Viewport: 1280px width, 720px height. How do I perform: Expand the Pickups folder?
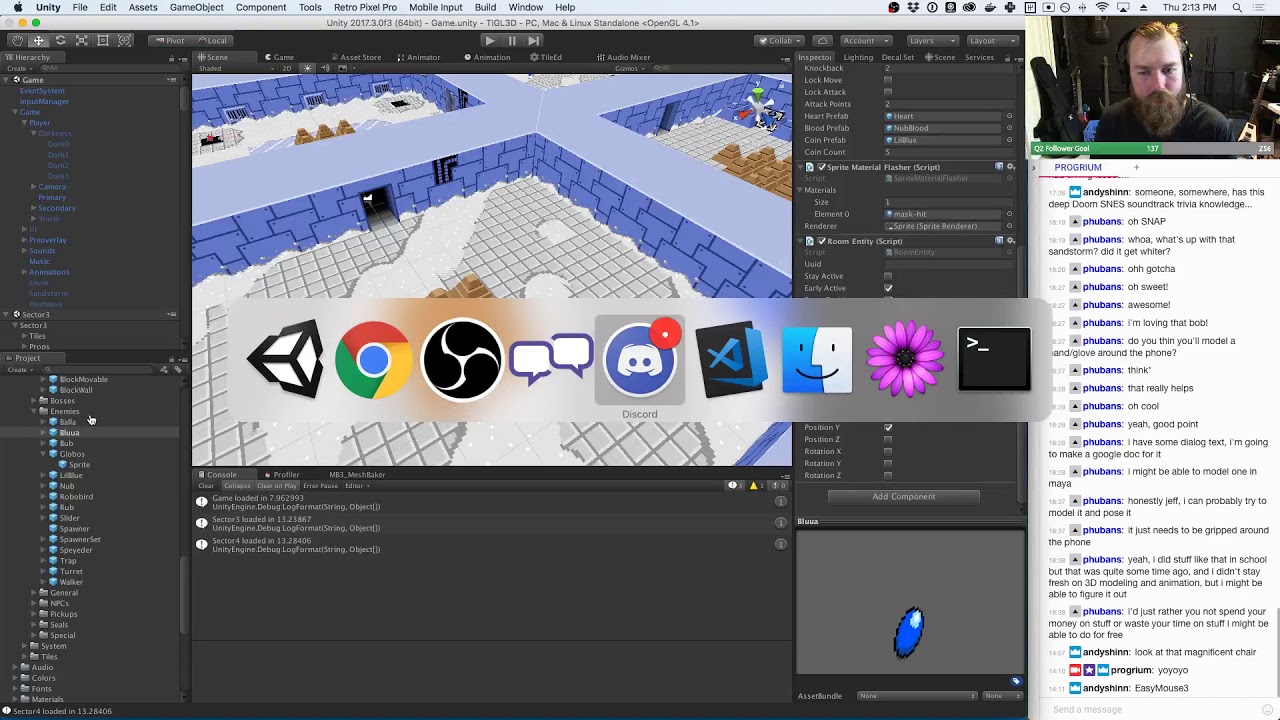33,614
